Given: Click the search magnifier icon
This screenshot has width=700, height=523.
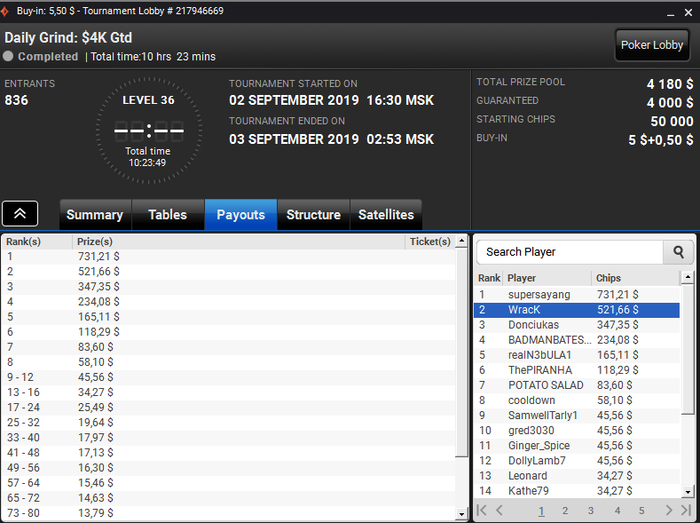Looking at the screenshot, I should 678,252.
